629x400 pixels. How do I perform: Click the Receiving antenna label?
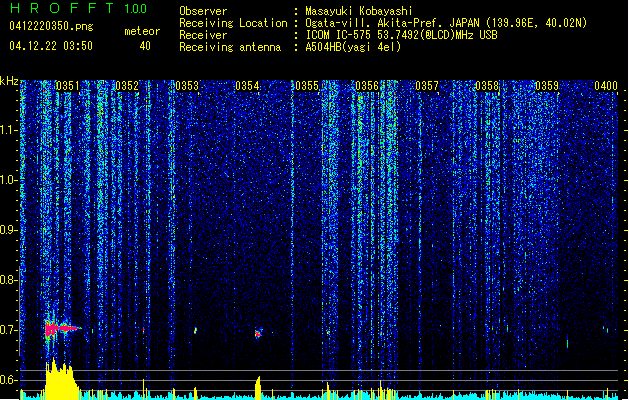(x=230, y=47)
